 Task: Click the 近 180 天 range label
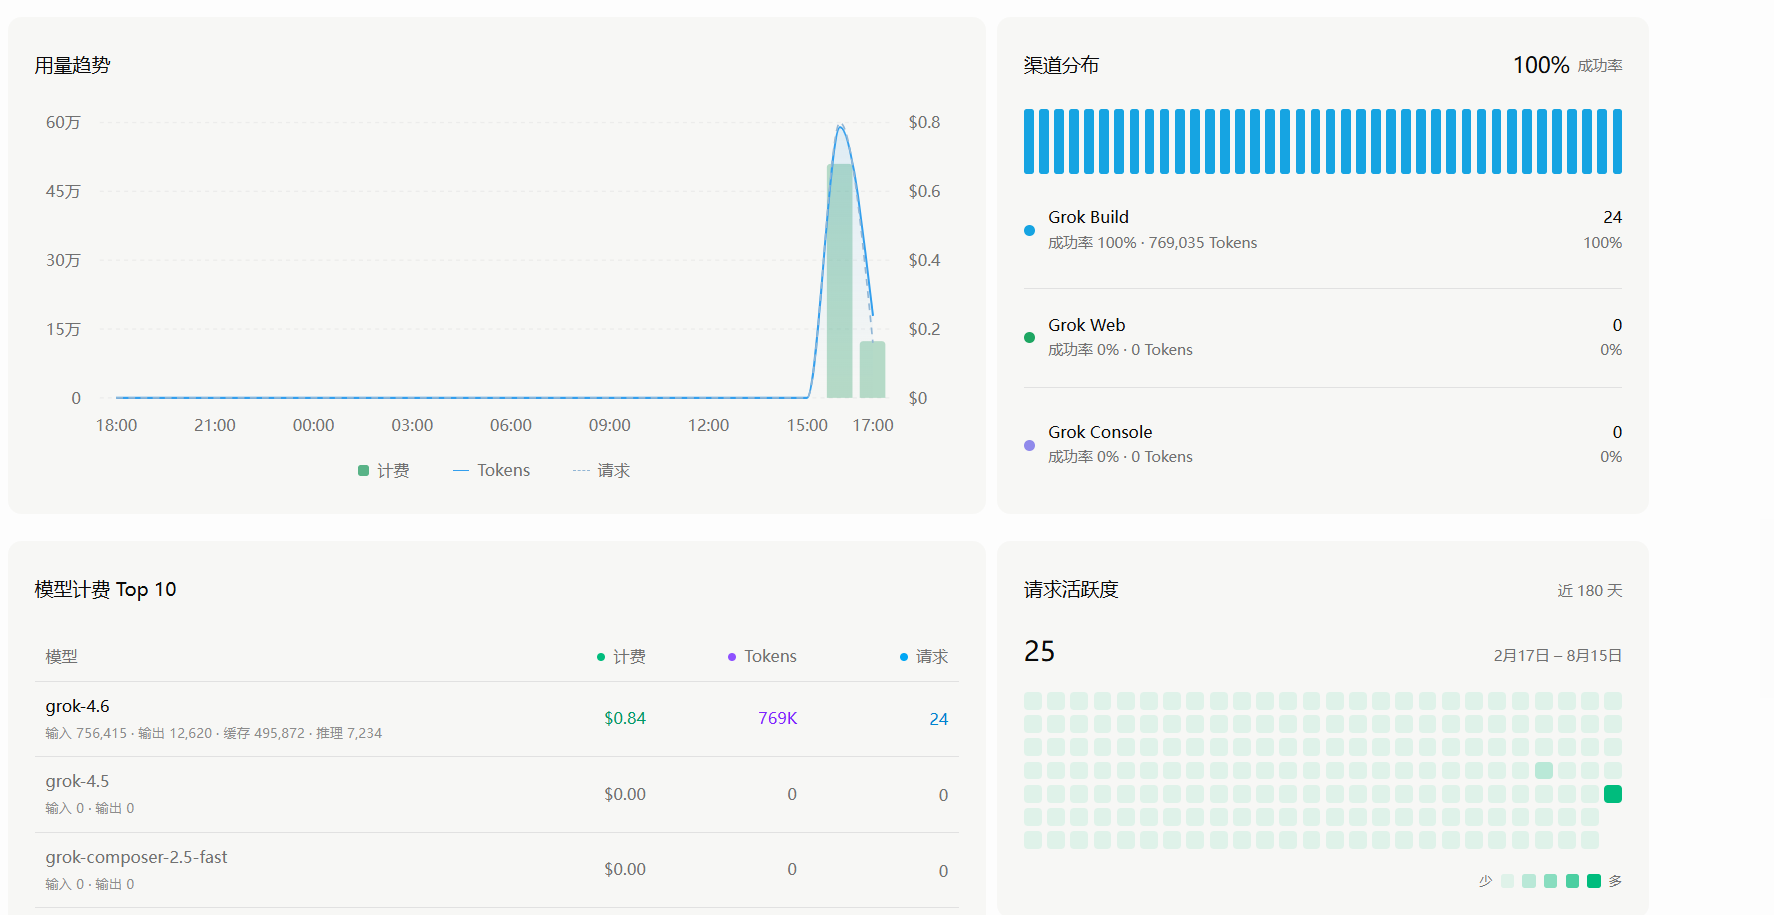pos(1589,591)
